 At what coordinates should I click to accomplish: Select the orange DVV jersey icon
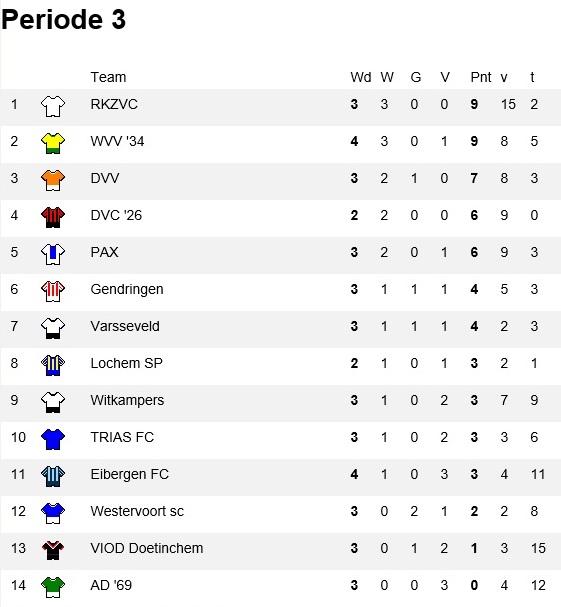(53, 180)
